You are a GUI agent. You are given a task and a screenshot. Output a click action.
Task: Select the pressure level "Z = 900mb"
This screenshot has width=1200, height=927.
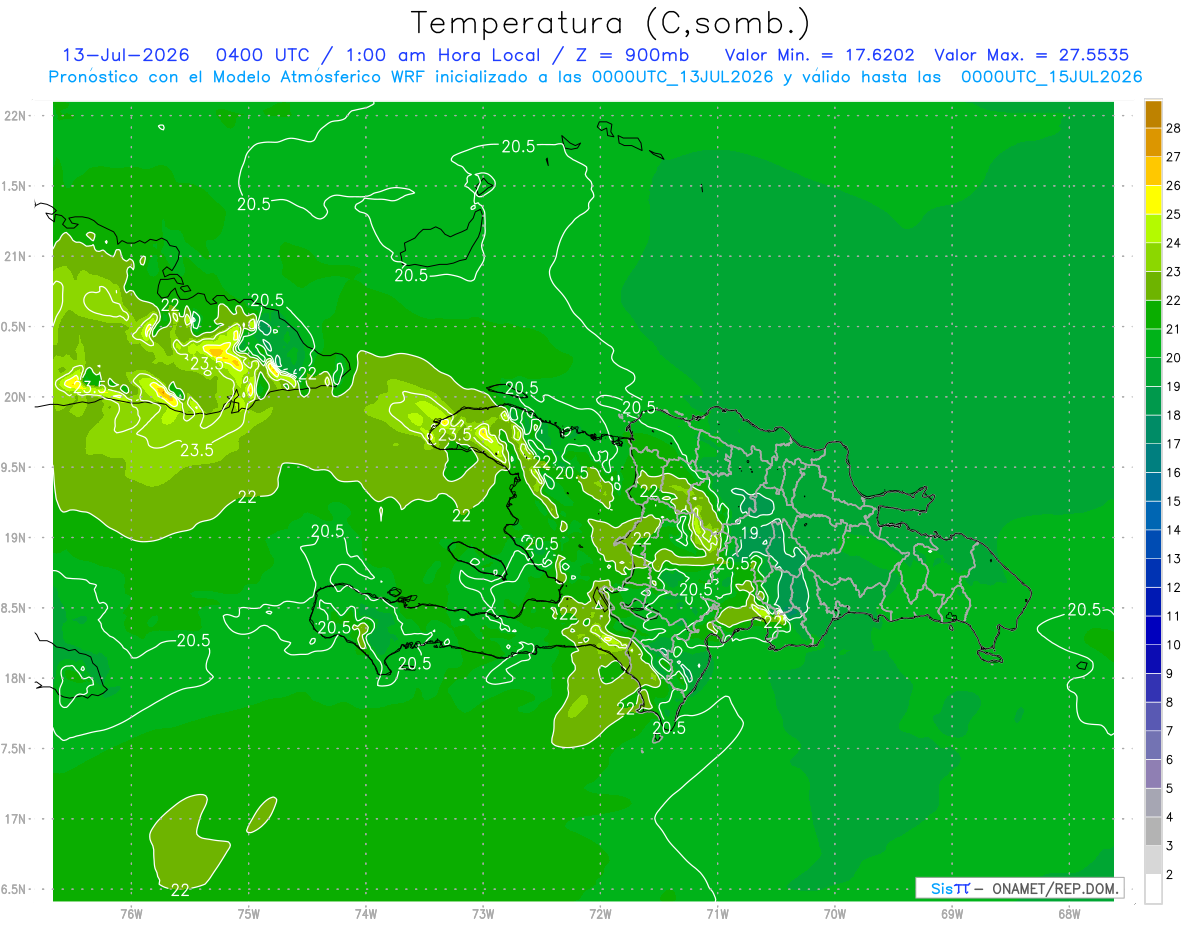click(x=627, y=55)
